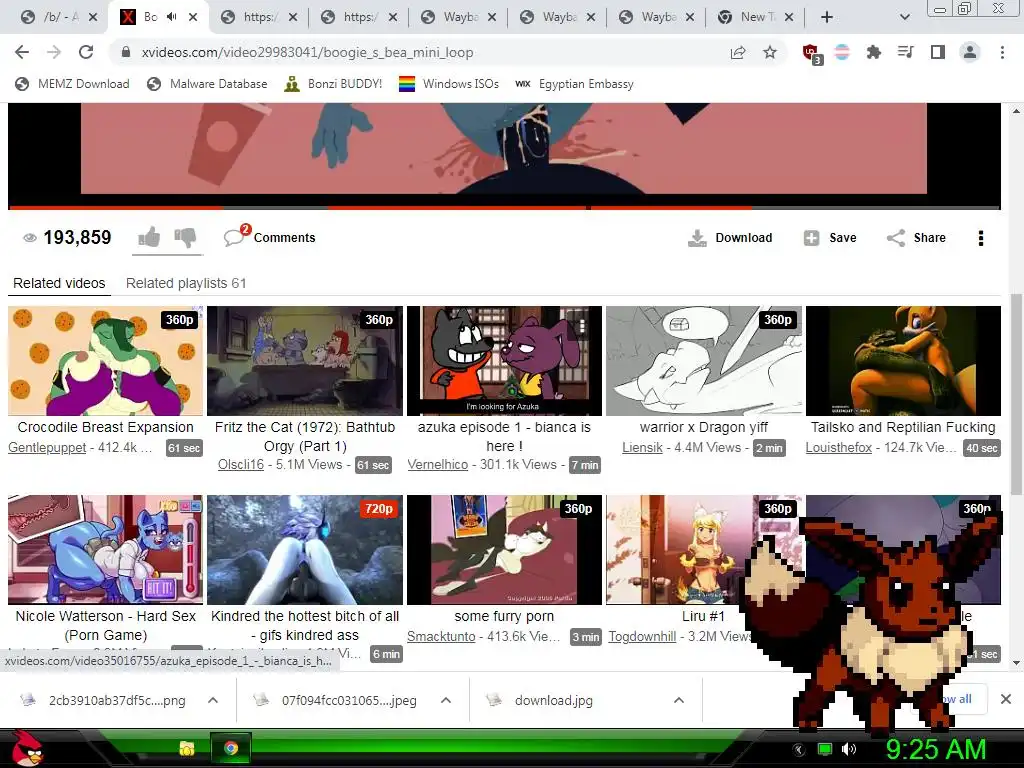Go back to the previous page
1024x768 pixels.
click(x=22, y=52)
